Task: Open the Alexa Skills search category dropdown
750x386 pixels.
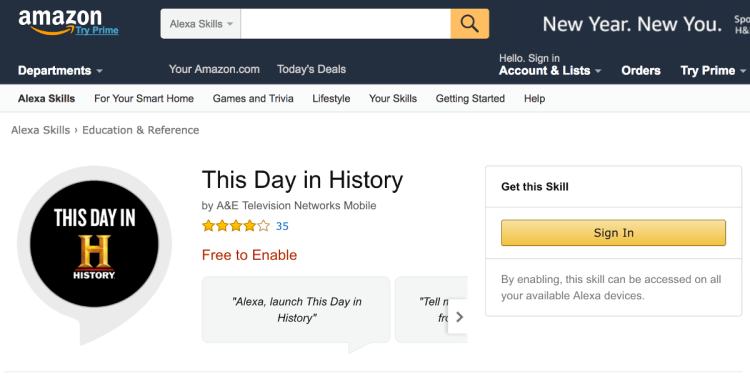Action: click(x=201, y=24)
